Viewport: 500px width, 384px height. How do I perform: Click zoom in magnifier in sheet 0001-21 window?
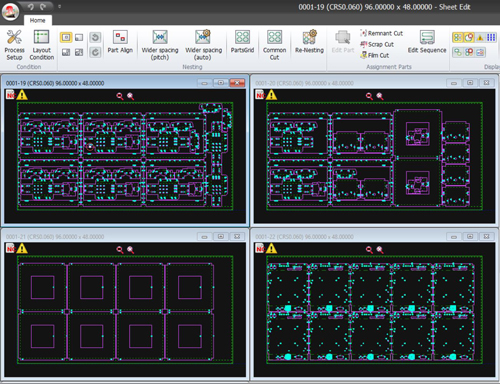[x=130, y=250]
